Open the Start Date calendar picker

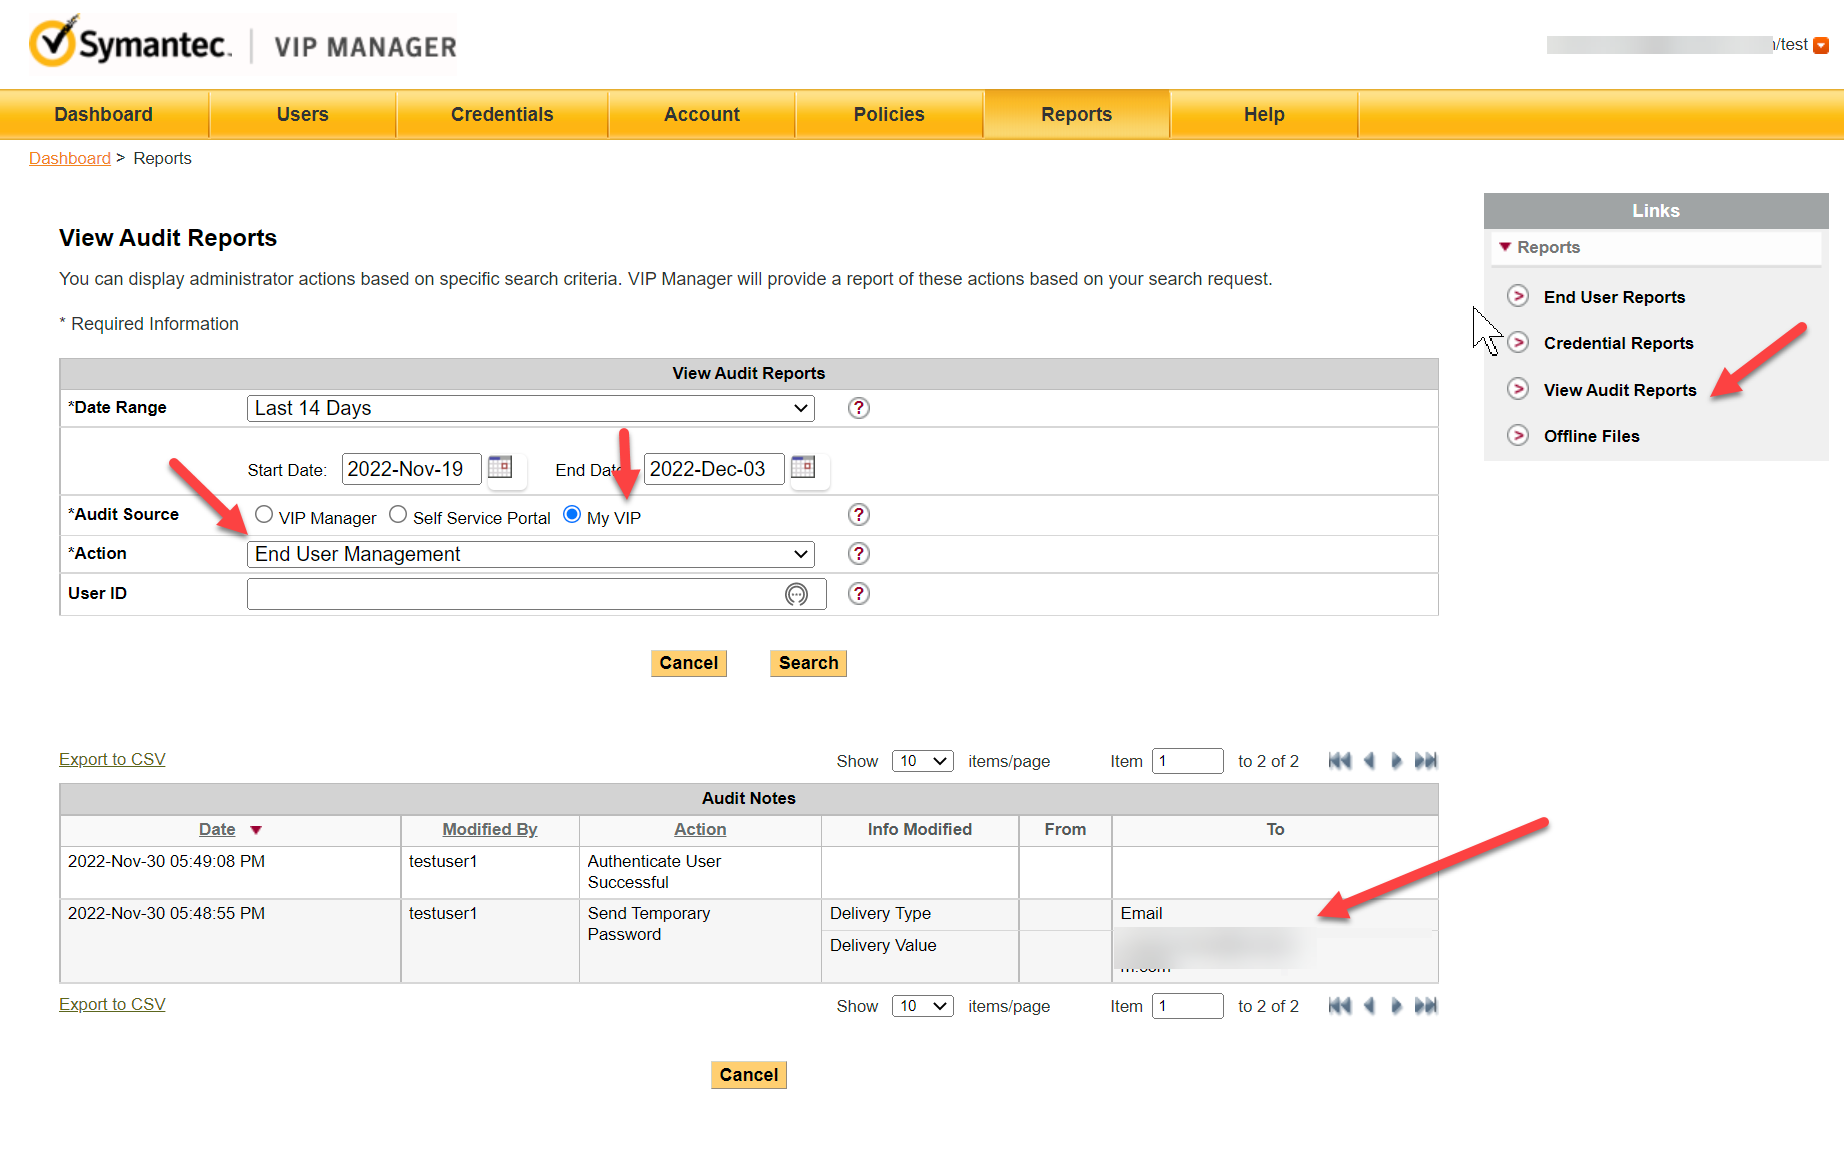500,468
